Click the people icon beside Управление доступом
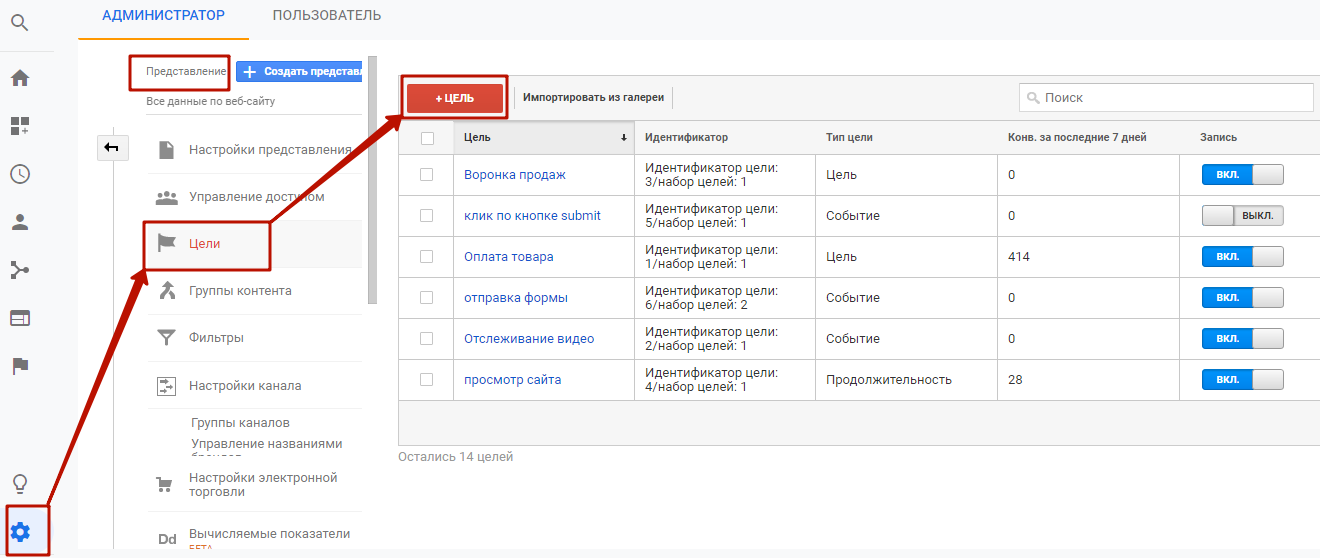 point(167,197)
